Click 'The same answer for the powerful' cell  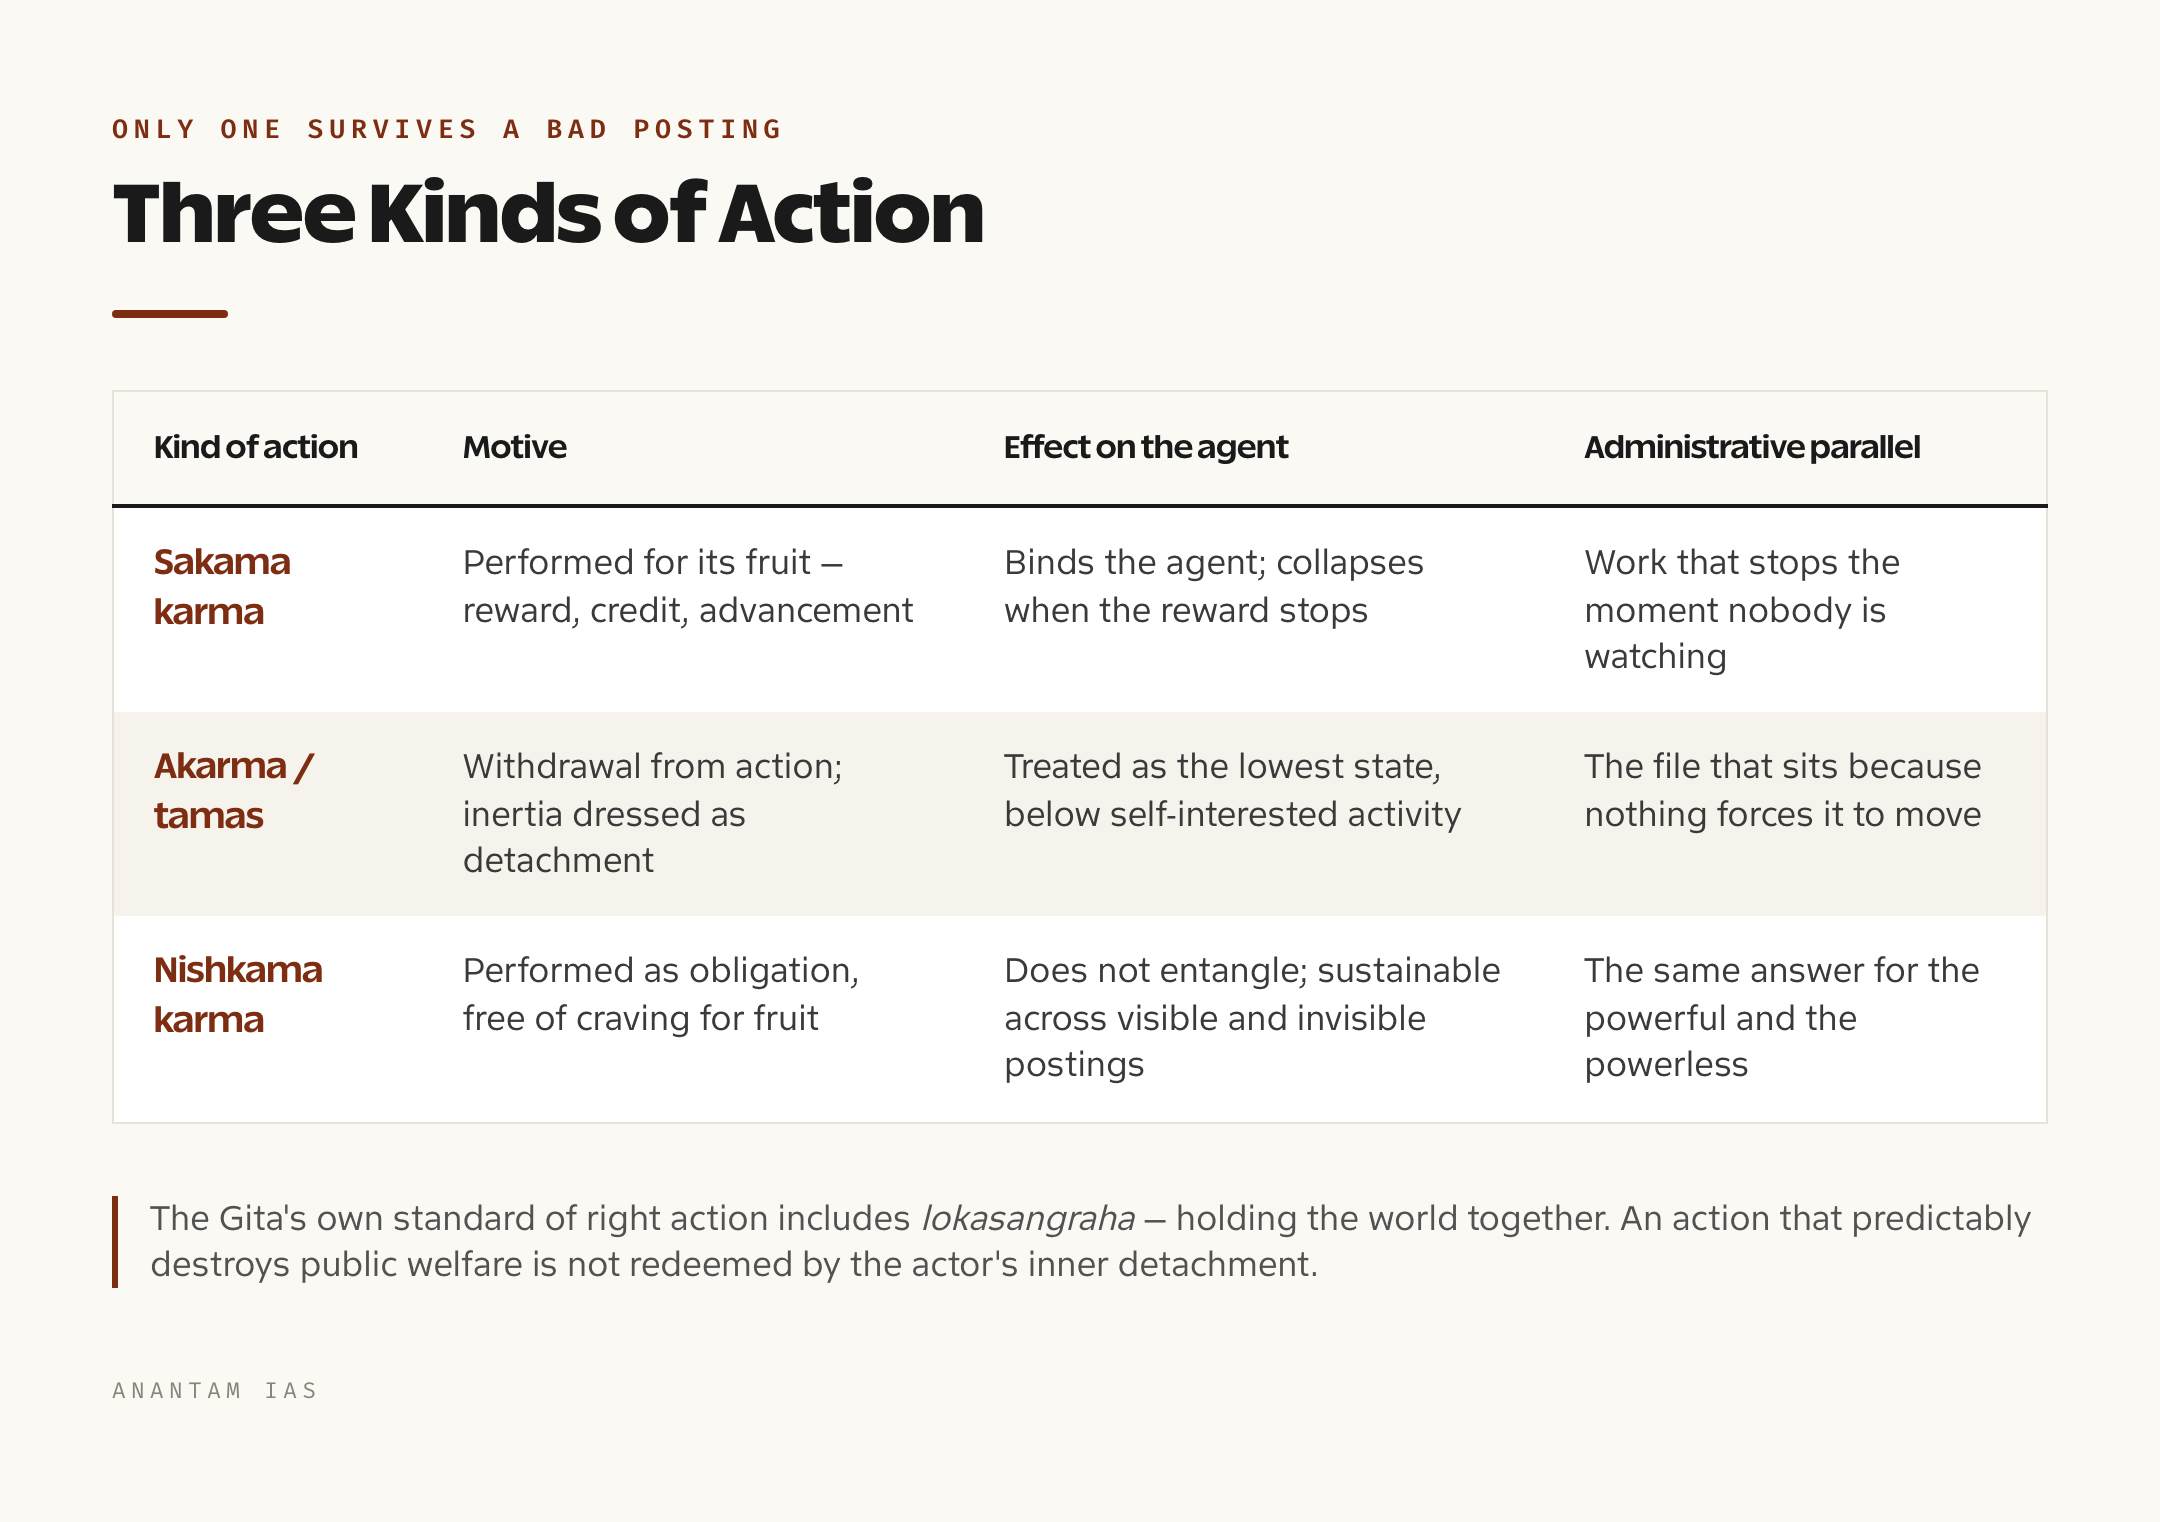point(1781,1017)
